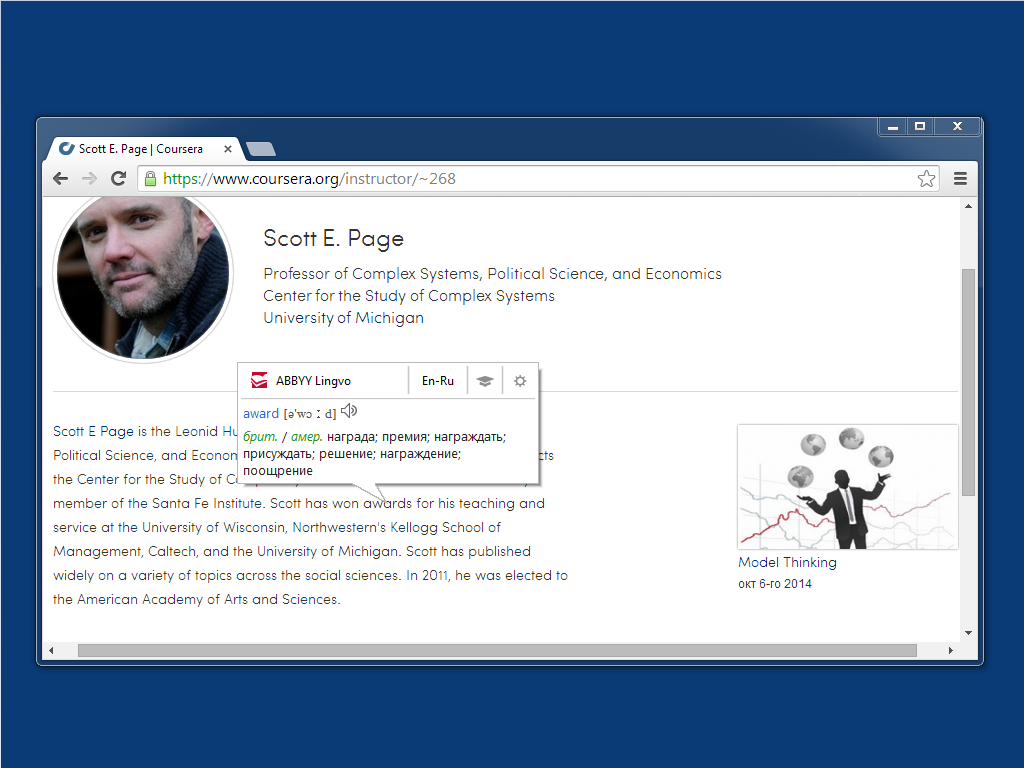Close the Scott E. Page tab
Screen dimensions: 1024x768
[x=228, y=149]
